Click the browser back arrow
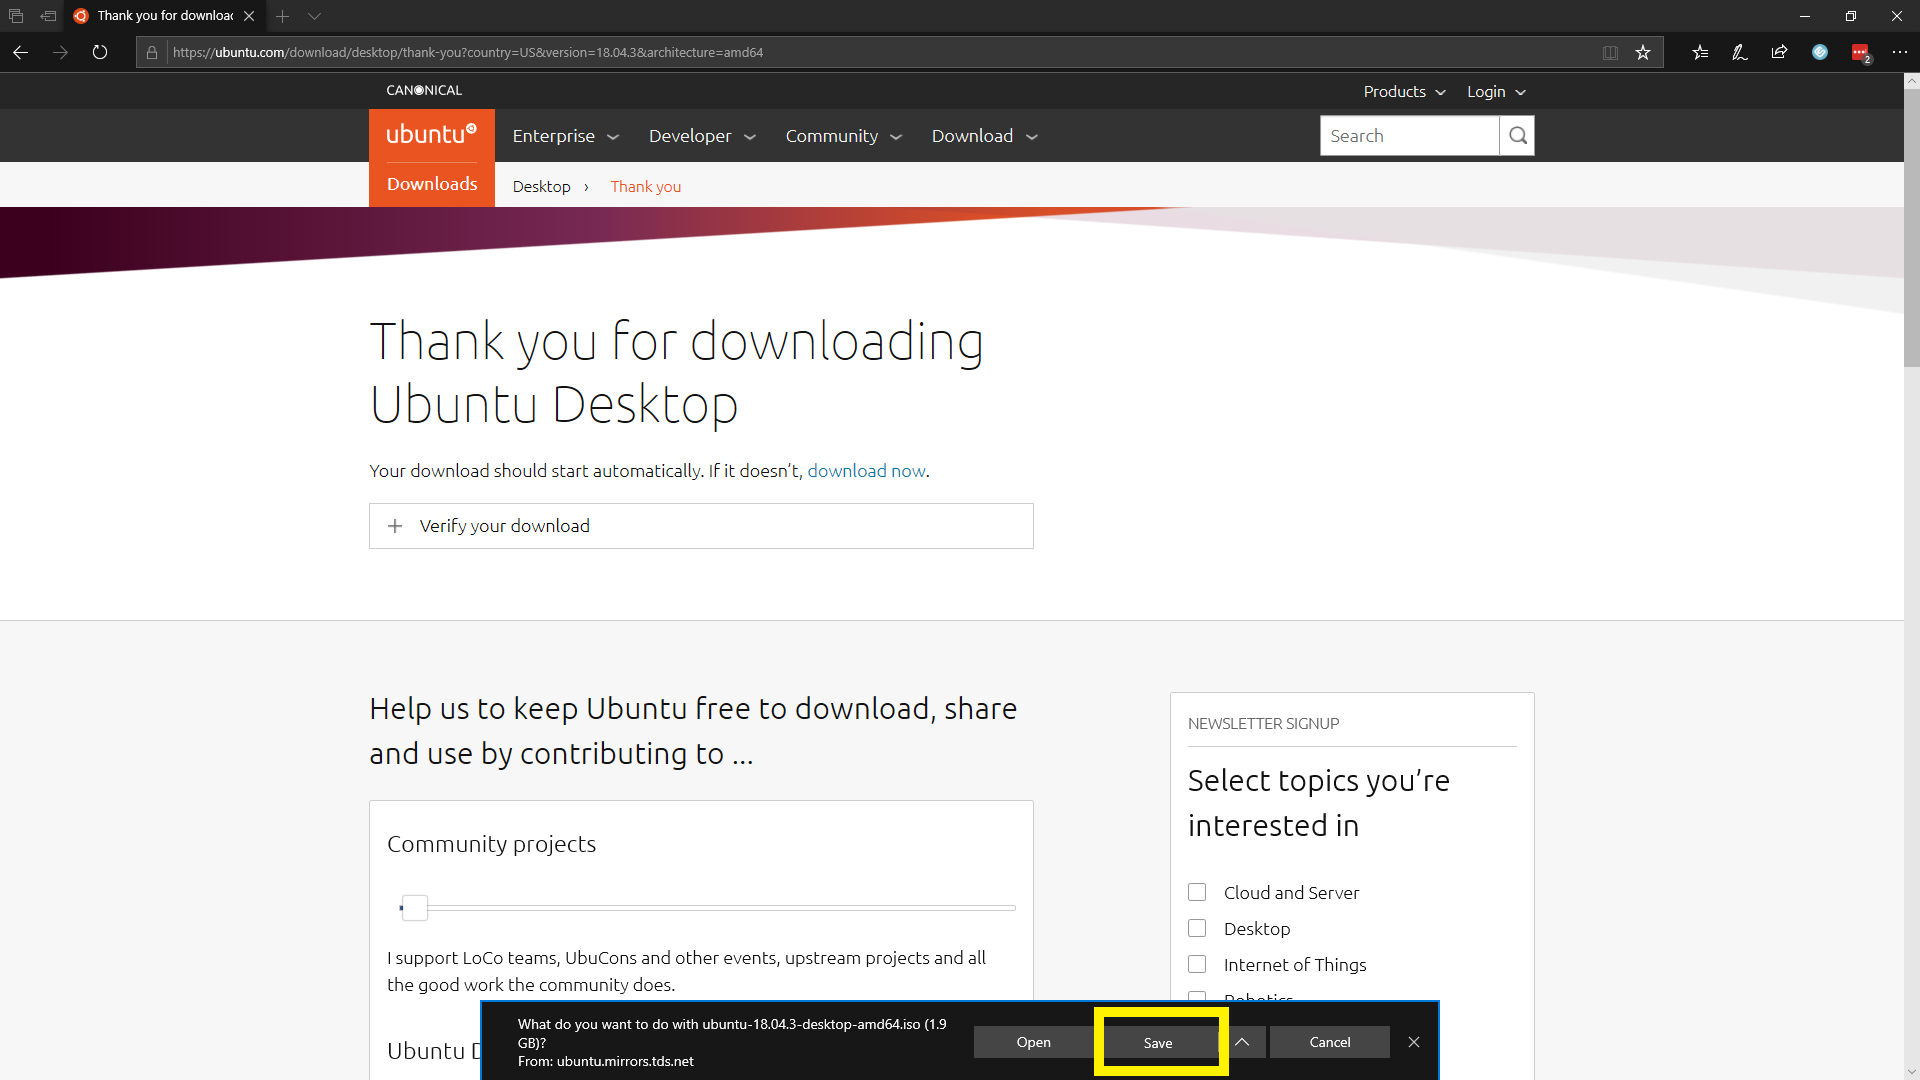 (x=21, y=52)
